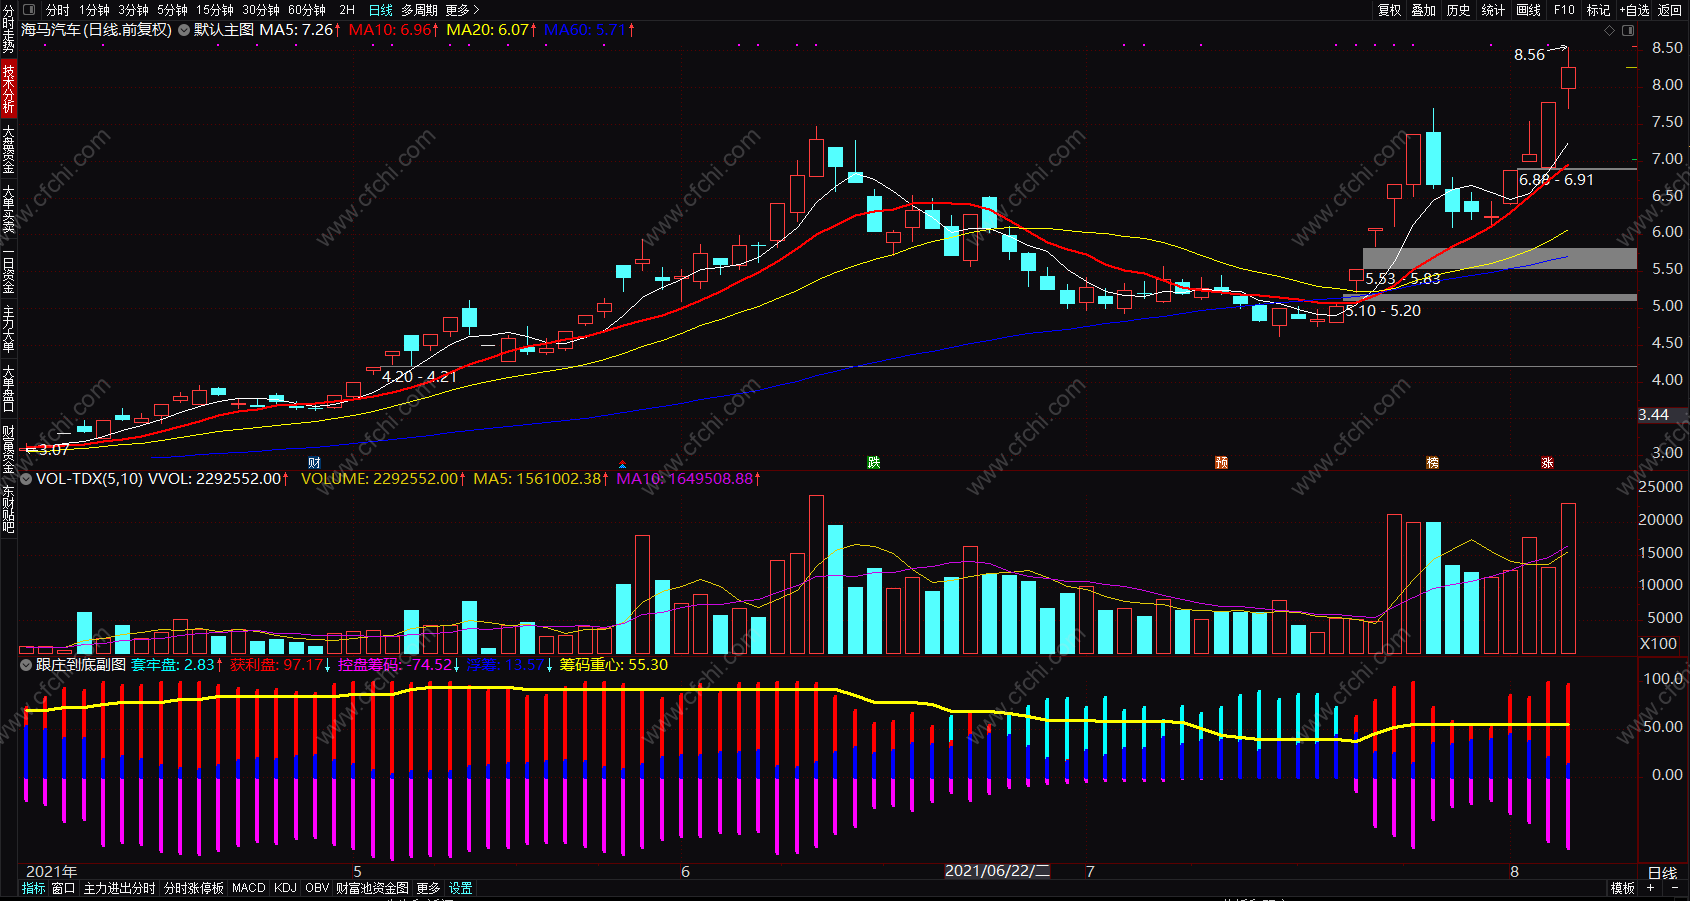Select the 分时涨停板 indicator
The width and height of the screenshot is (1690, 901).
point(194,888)
